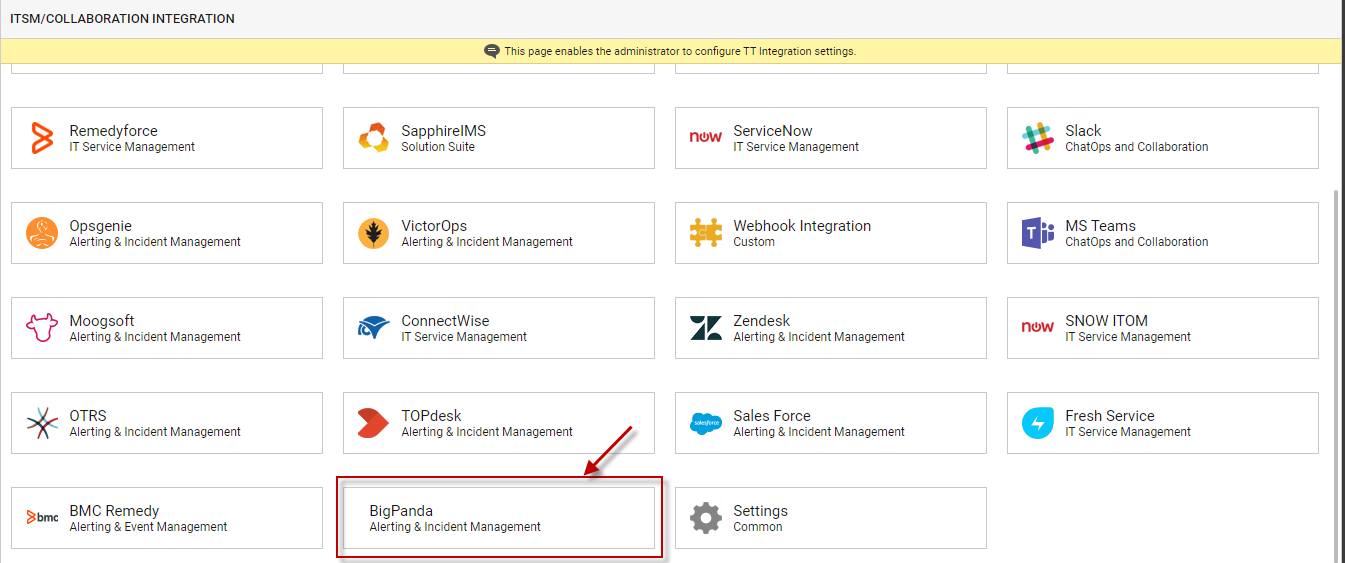Viewport: 1345px width, 563px height.
Task: Select the SapphireIMS logo icon
Action: [x=374, y=138]
